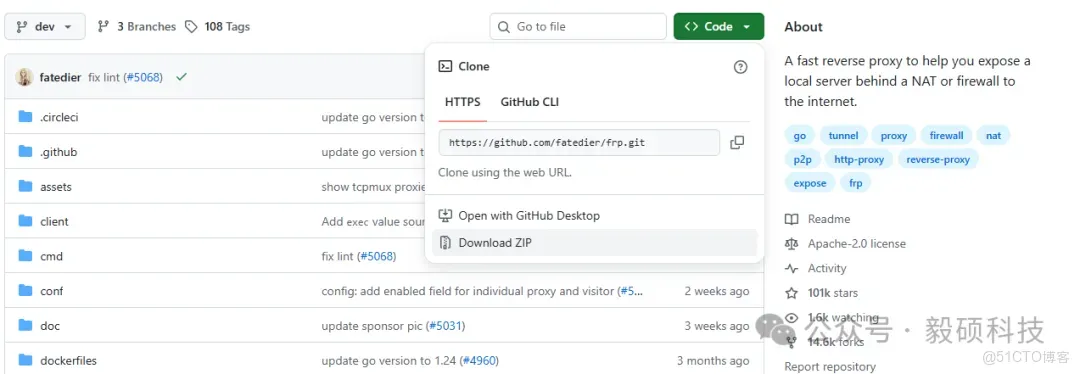Open 'update sponsor pic' commit message
Screen dimensions: 1080x374
[372, 326]
